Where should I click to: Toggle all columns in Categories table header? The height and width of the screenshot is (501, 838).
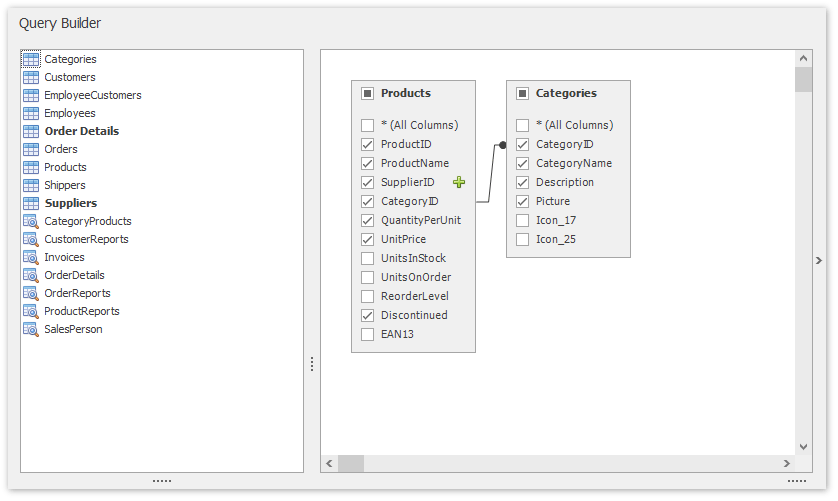tap(523, 93)
